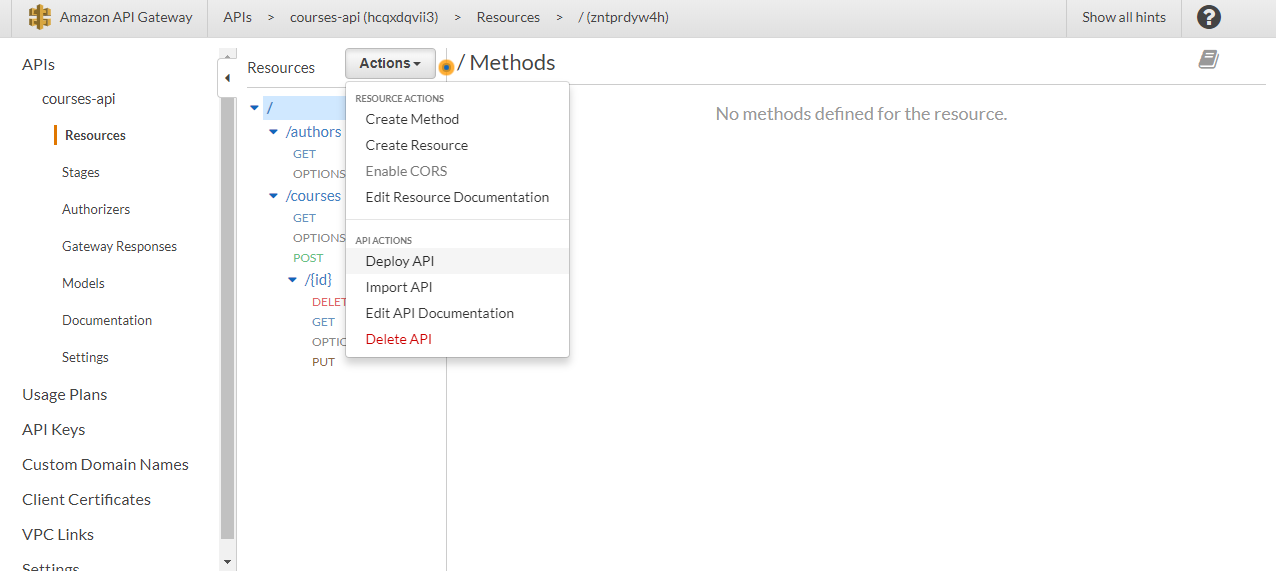Screen dimensions: 1276x576
Task: Open APIs in the left sidebar
Action: pyautogui.click(x=38, y=64)
